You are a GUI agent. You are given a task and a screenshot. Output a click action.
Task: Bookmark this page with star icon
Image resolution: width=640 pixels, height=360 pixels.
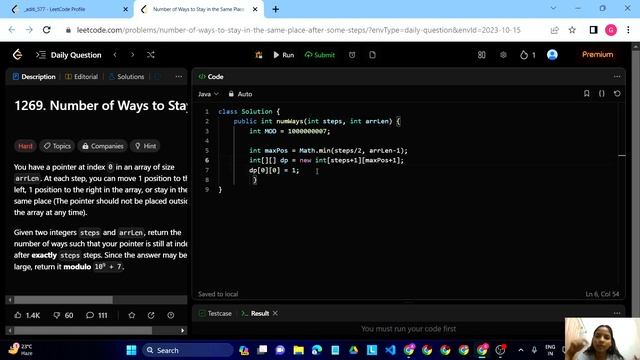pyautogui.click(x=572, y=30)
